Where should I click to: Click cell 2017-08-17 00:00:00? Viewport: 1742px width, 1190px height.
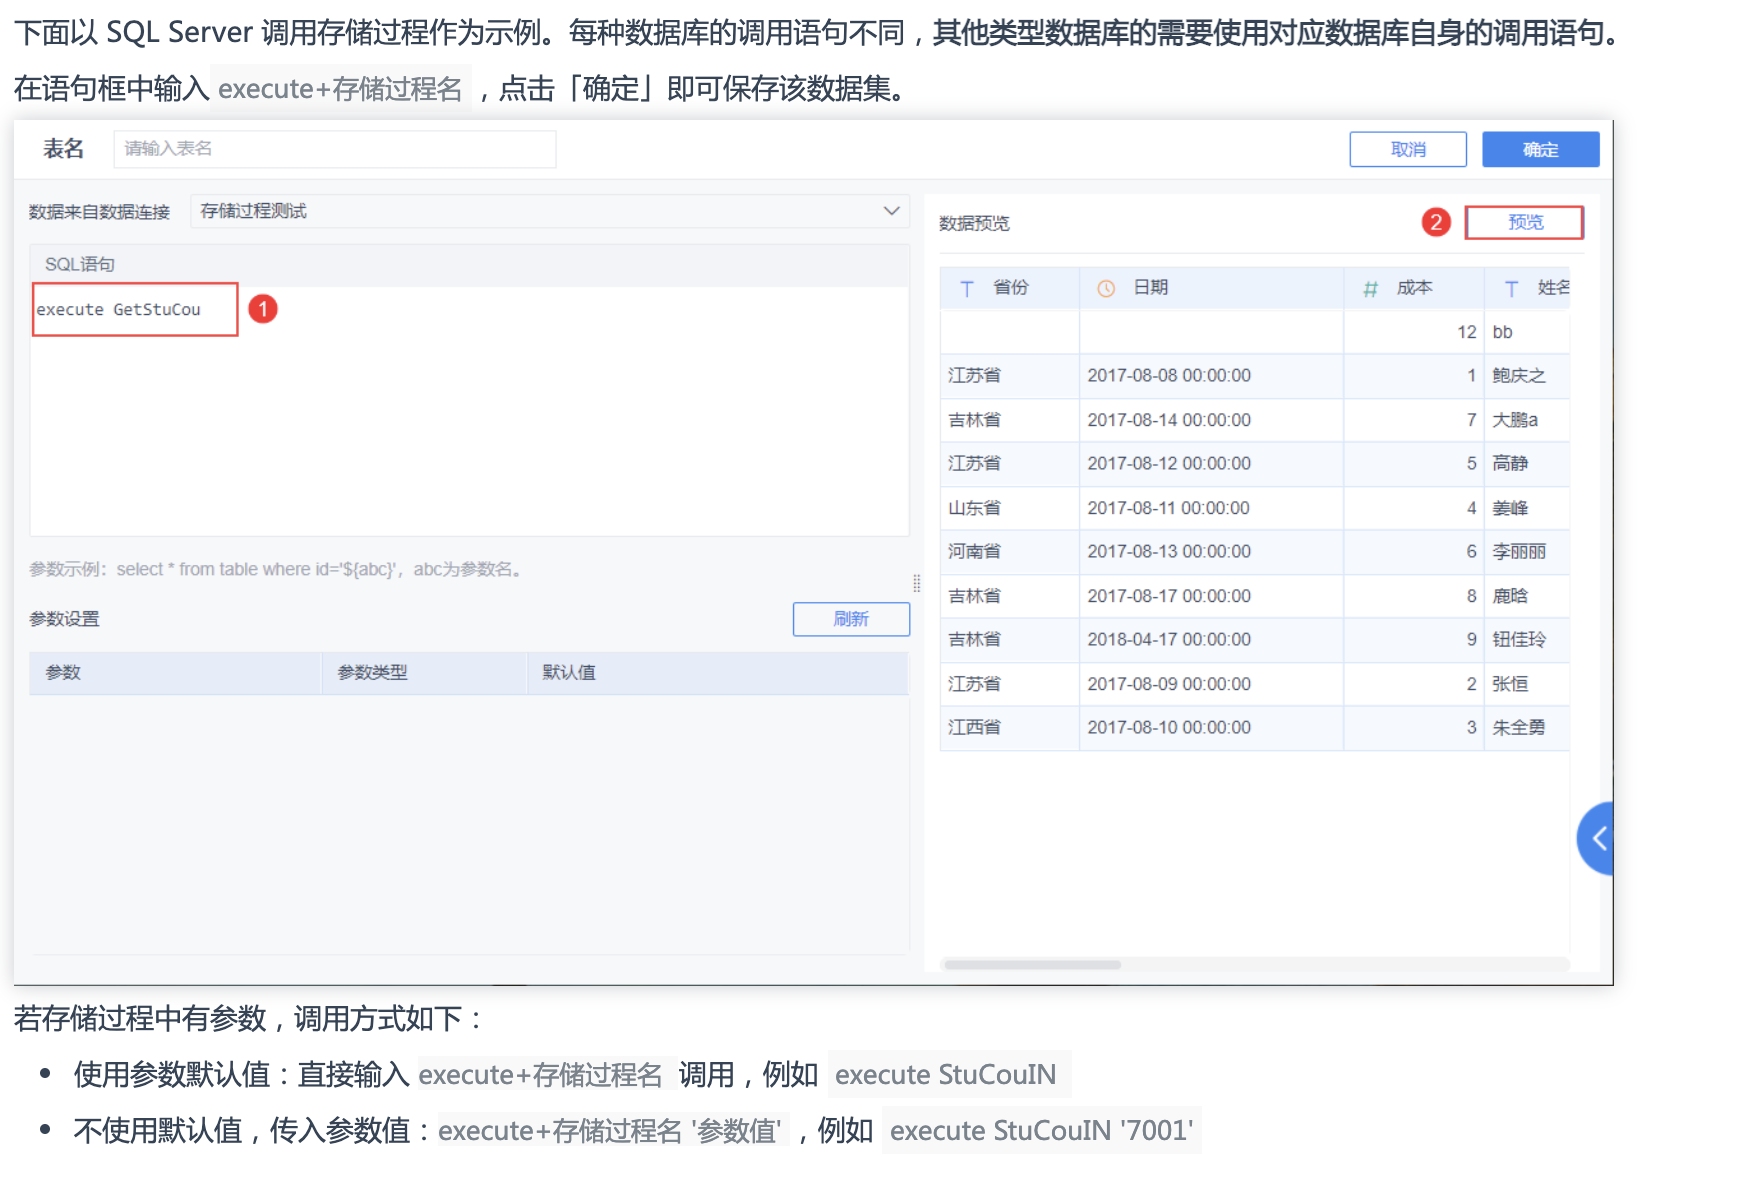pyautogui.click(x=1211, y=596)
